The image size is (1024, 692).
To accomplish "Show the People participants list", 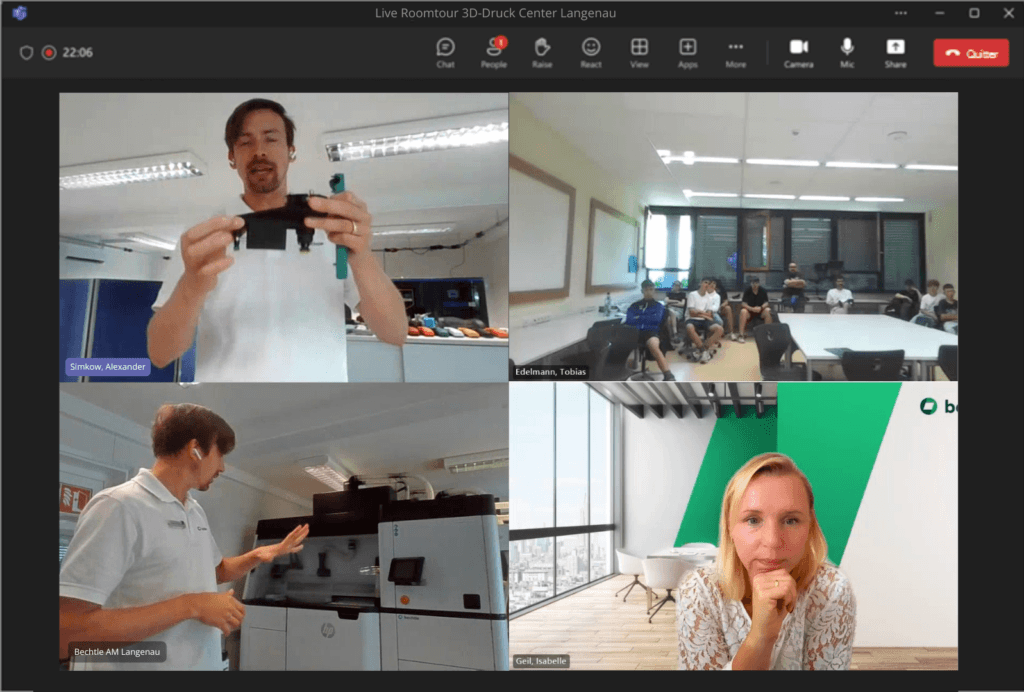I will (493, 52).
